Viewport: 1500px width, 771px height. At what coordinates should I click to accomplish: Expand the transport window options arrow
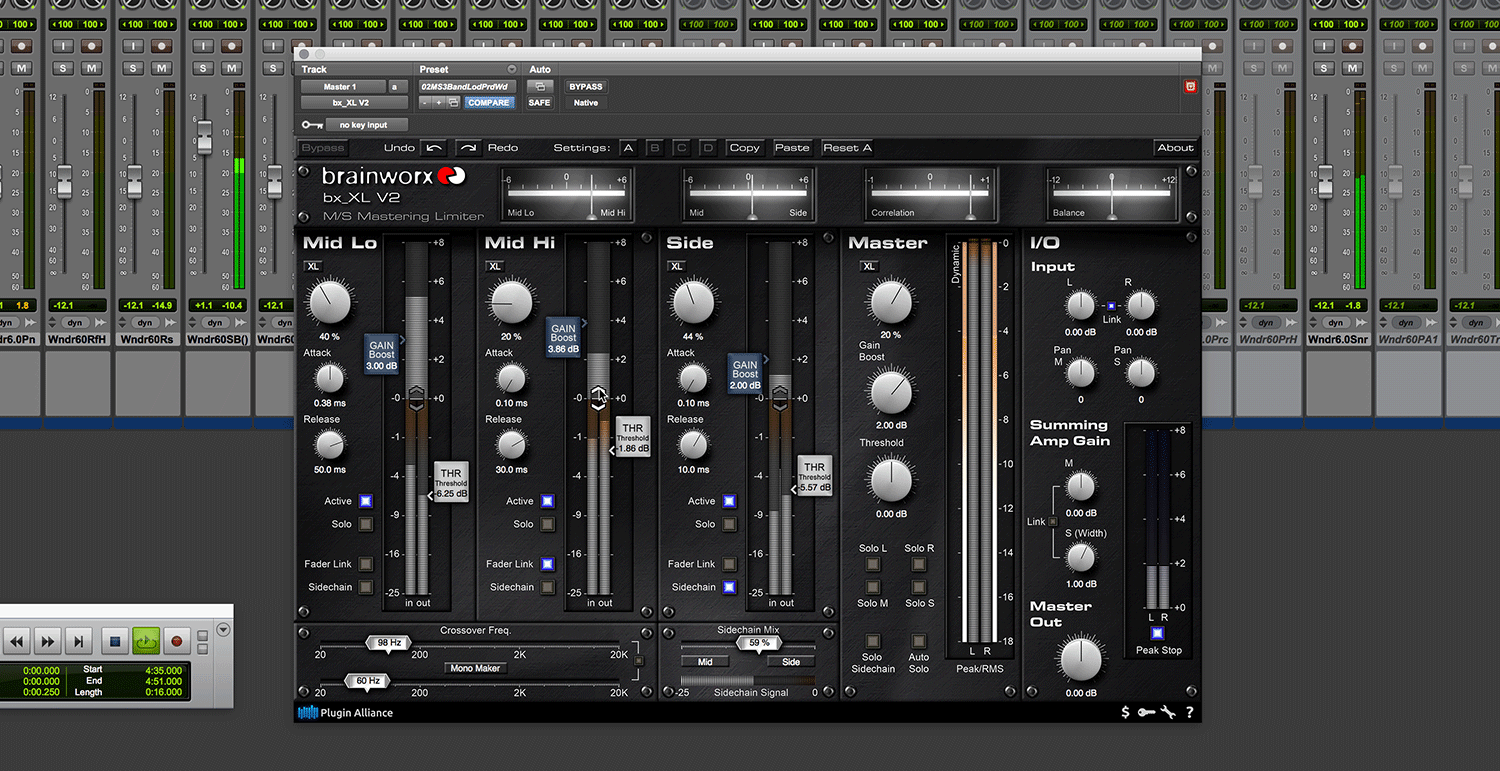coord(224,630)
